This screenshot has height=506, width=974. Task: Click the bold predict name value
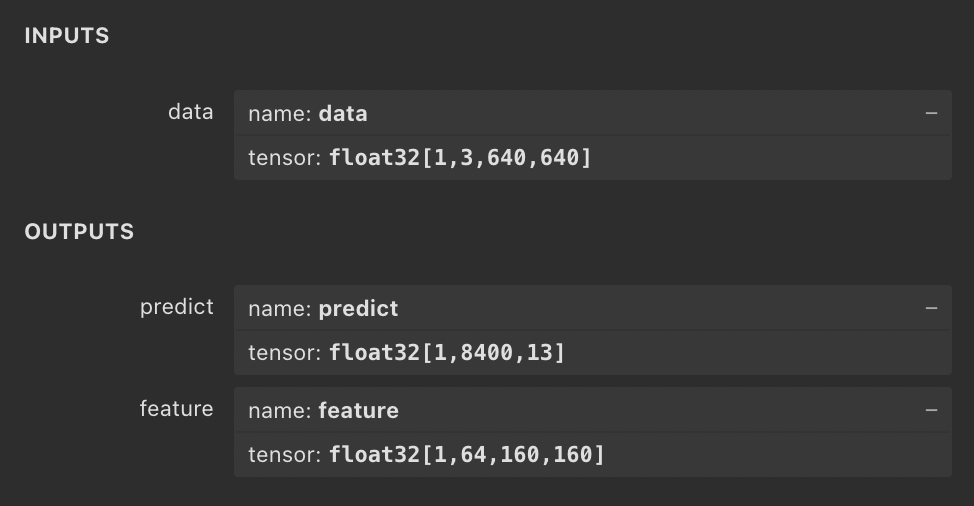358,309
